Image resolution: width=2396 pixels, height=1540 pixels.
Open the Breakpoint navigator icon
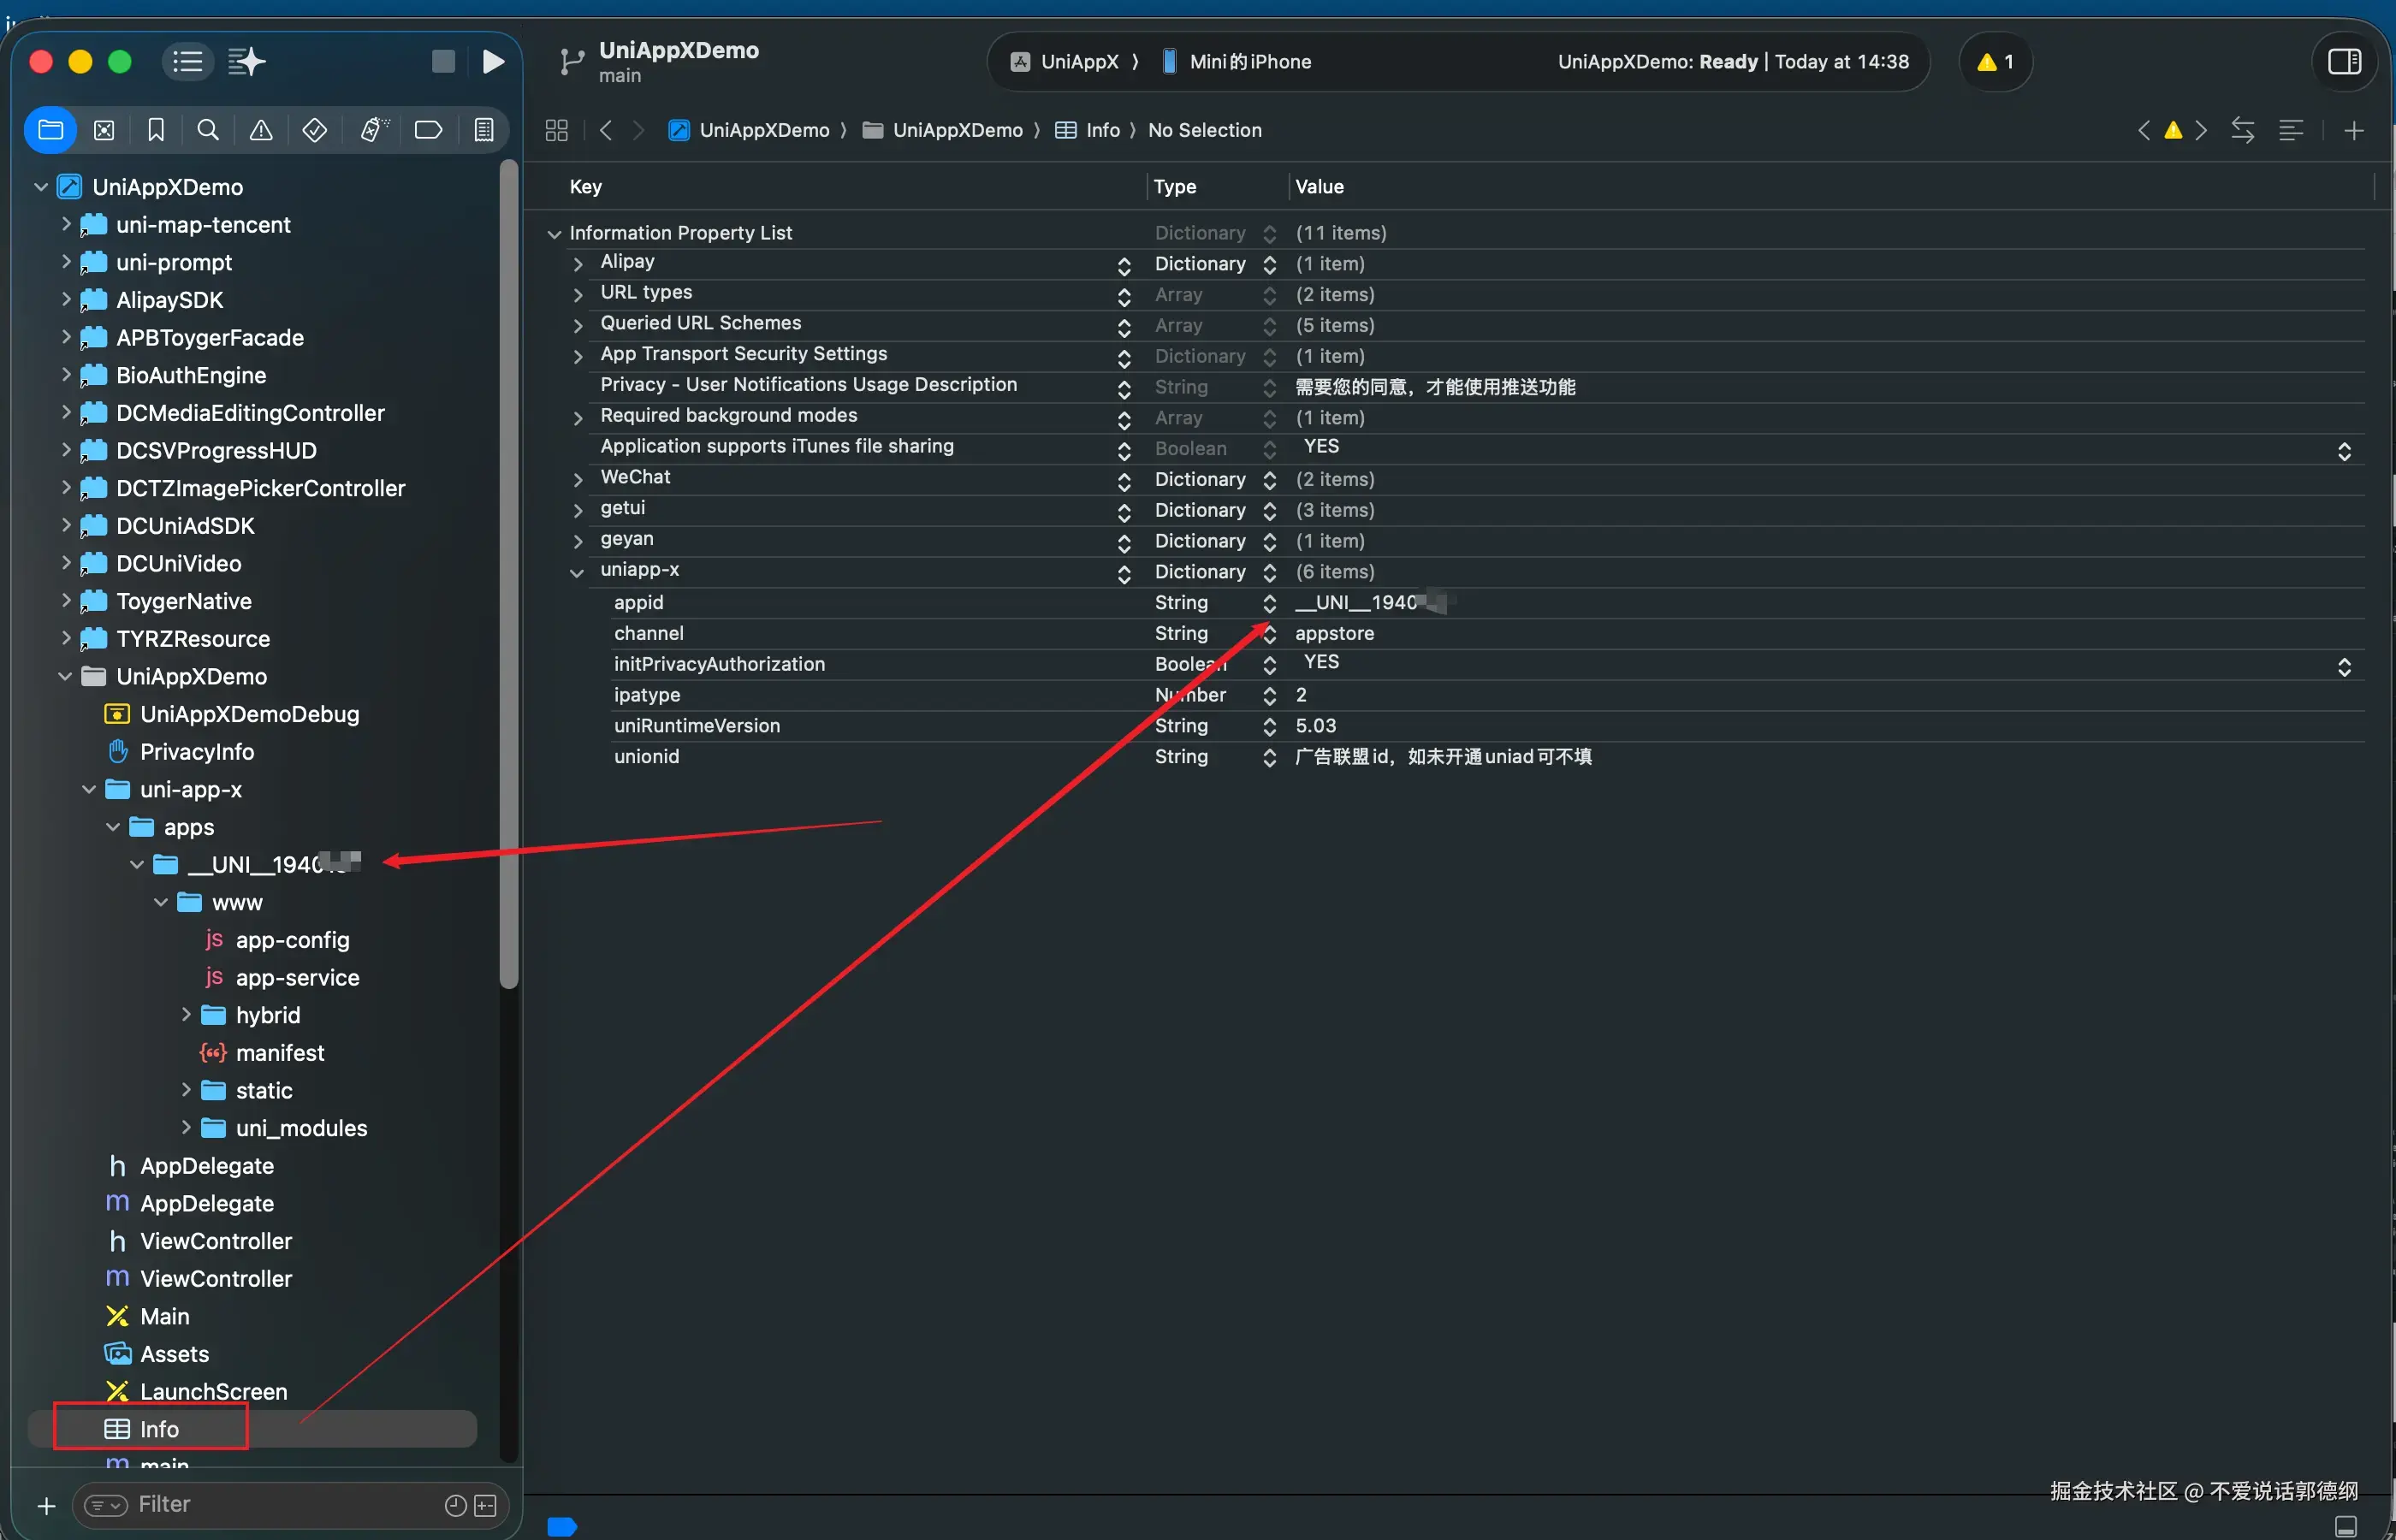428,130
